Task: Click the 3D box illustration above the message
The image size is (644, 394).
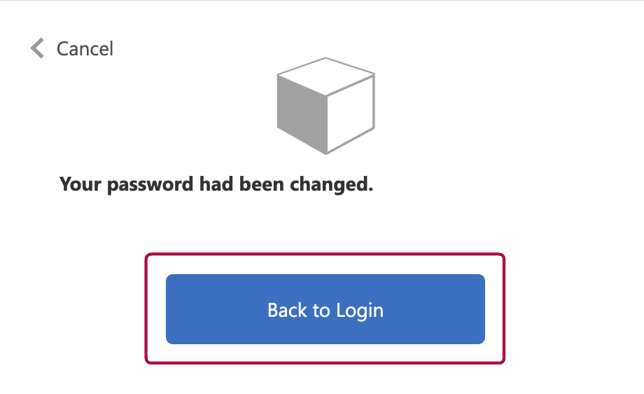Action: [326, 106]
